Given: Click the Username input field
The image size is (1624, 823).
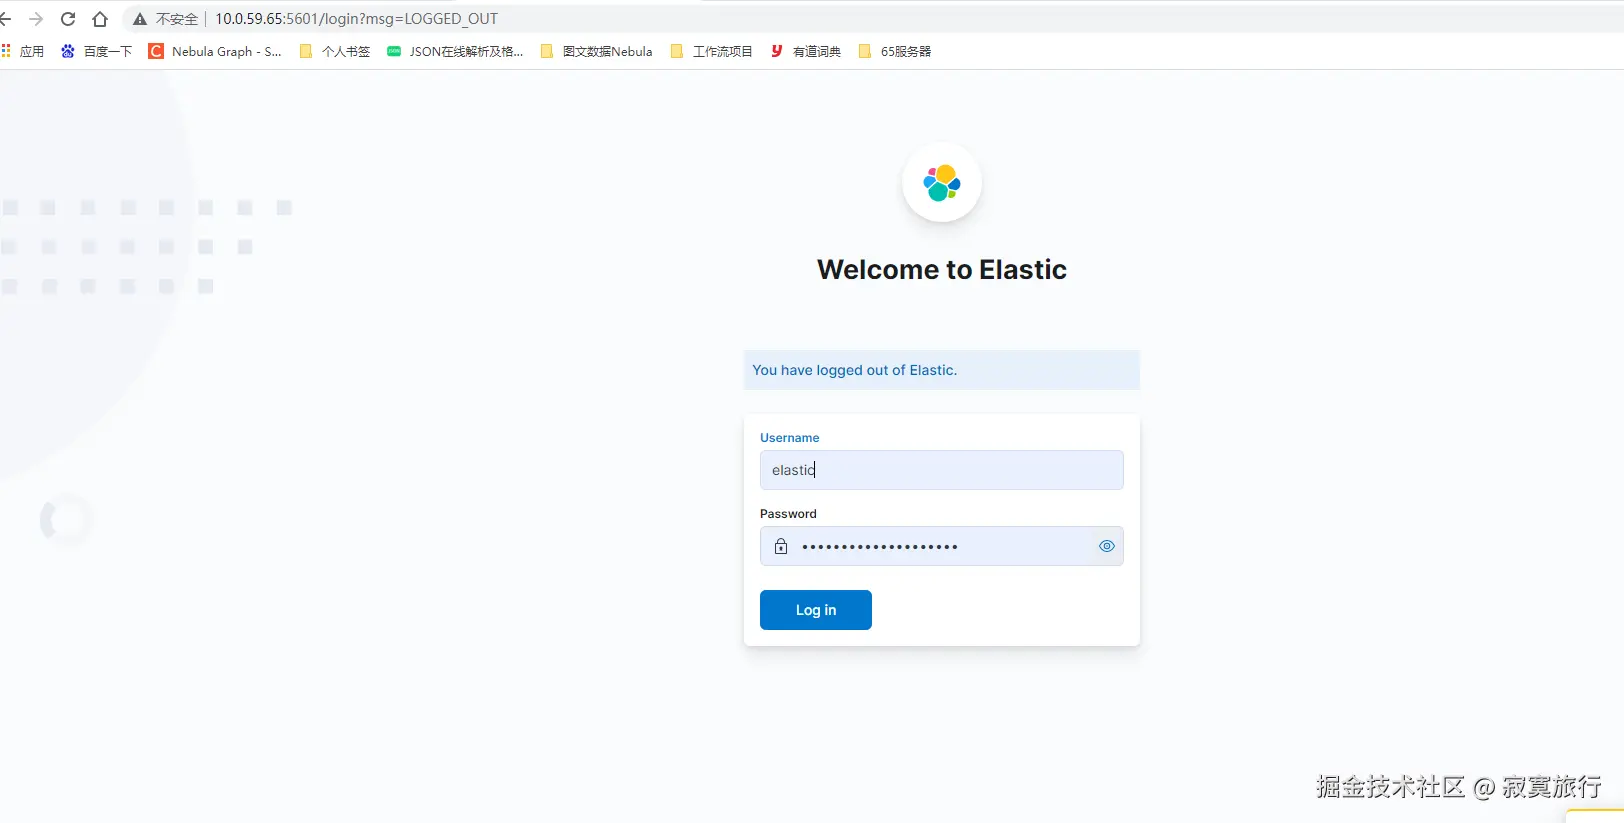Looking at the screenshot, I should [942, 470].
